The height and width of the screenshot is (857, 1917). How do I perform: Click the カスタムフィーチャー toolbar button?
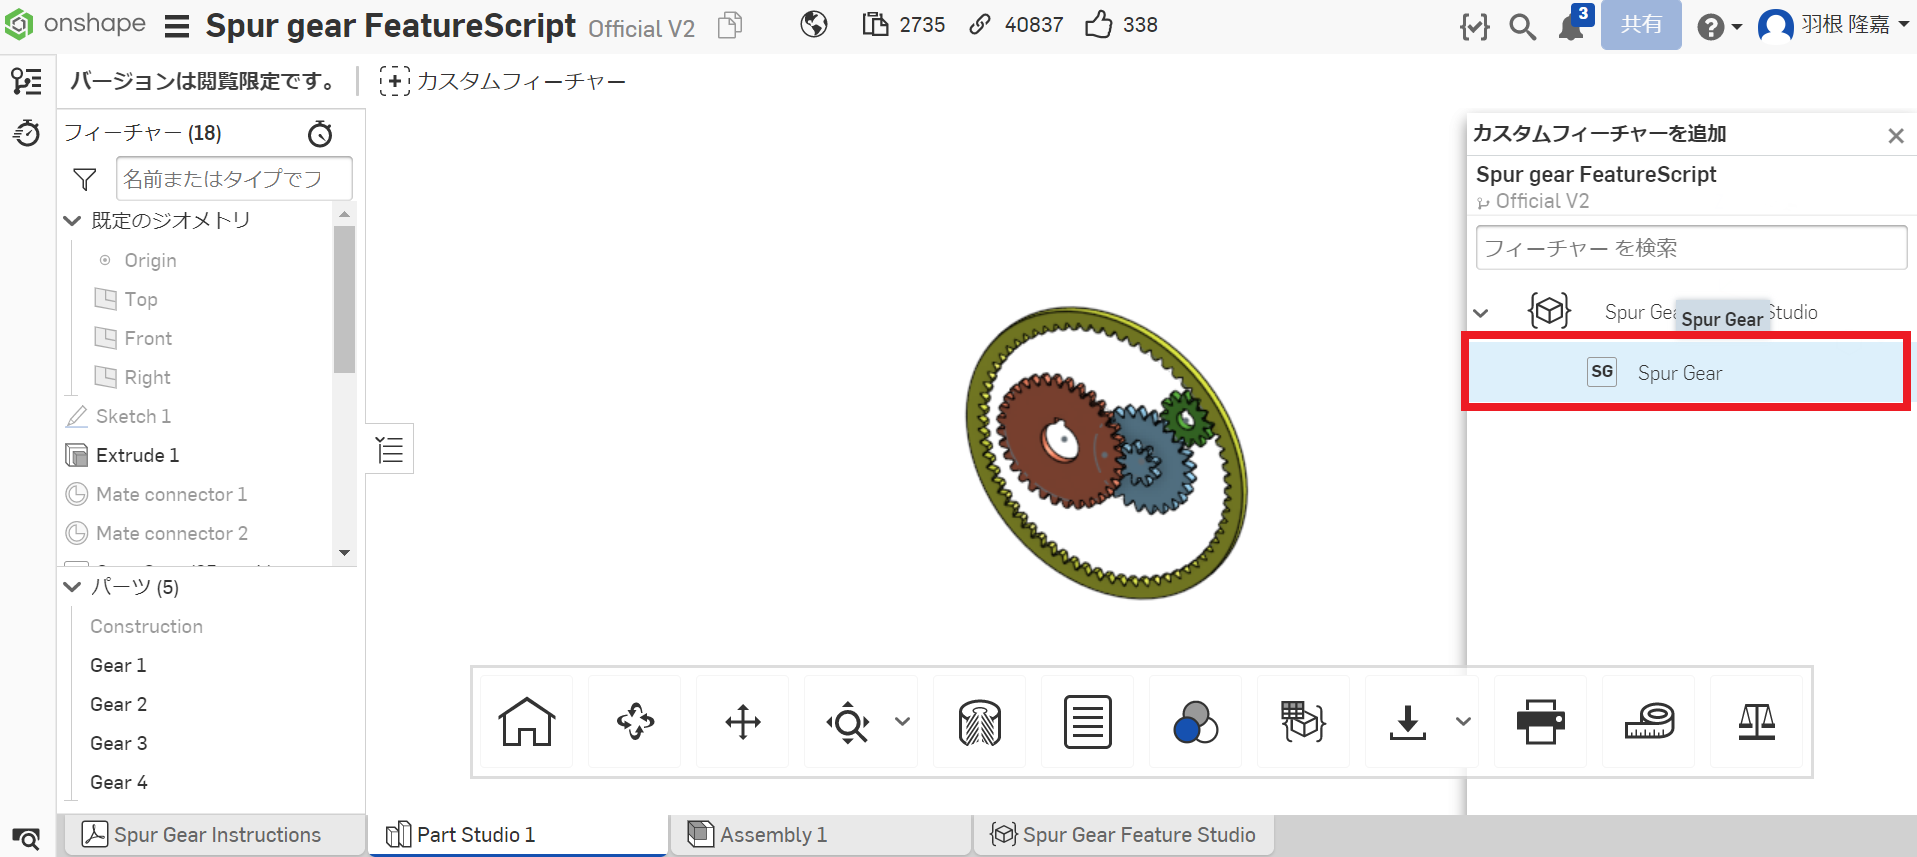503,81
